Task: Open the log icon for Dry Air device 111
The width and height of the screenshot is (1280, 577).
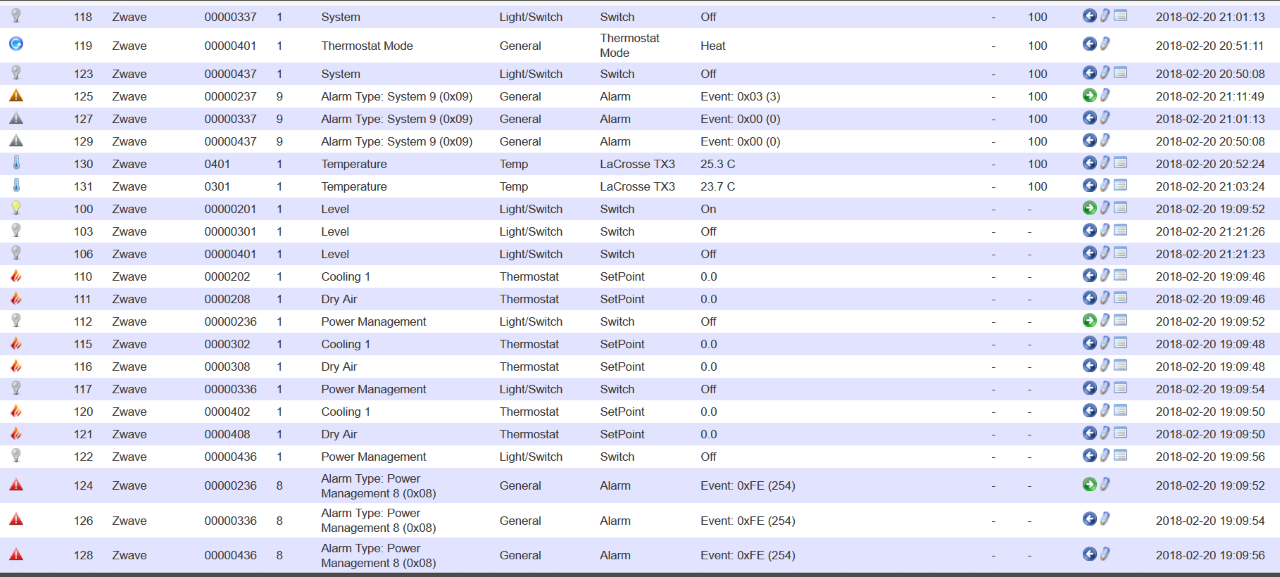Action: 1121,298
